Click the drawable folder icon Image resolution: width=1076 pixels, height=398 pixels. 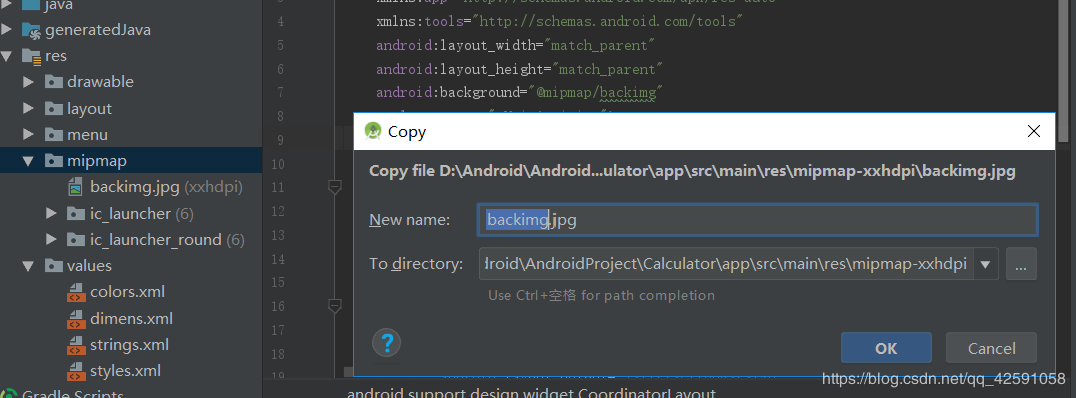[x=54, y=82]
